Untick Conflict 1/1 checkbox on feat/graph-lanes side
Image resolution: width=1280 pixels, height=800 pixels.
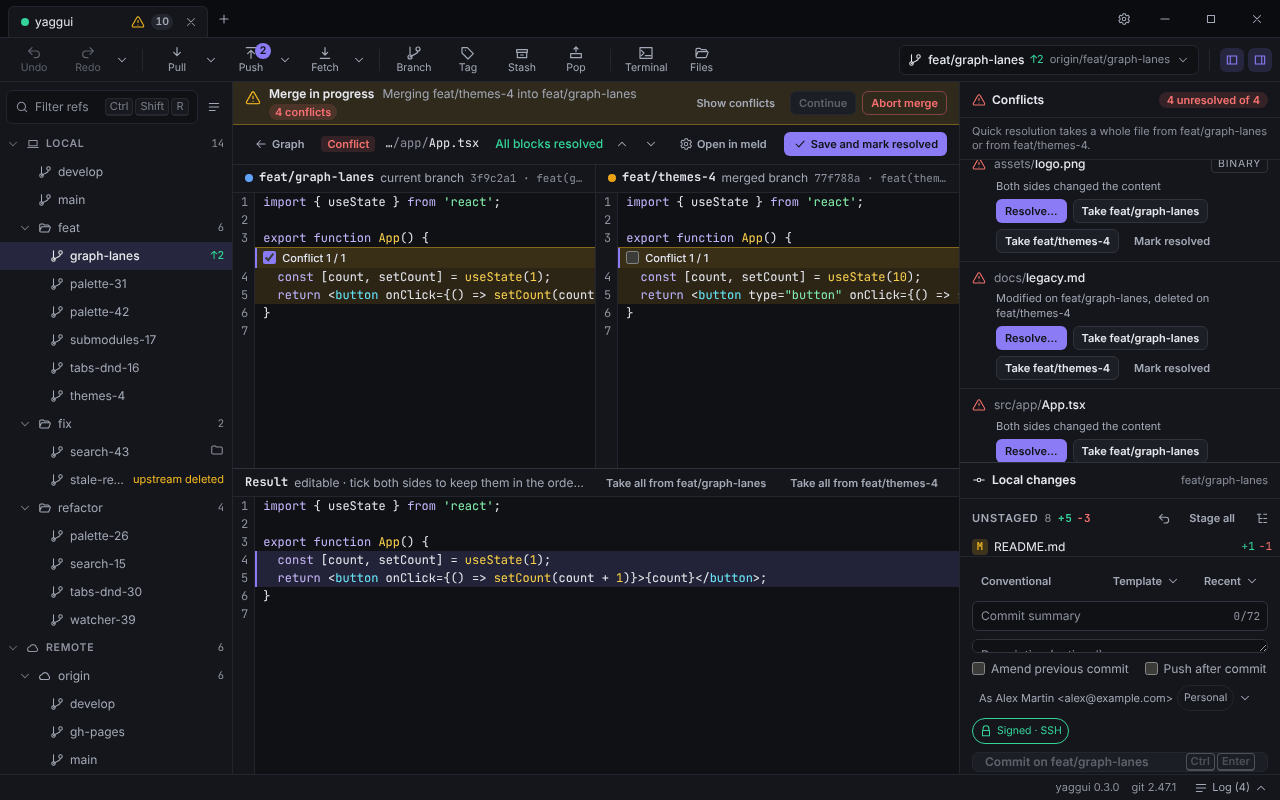tap(269, 258)
